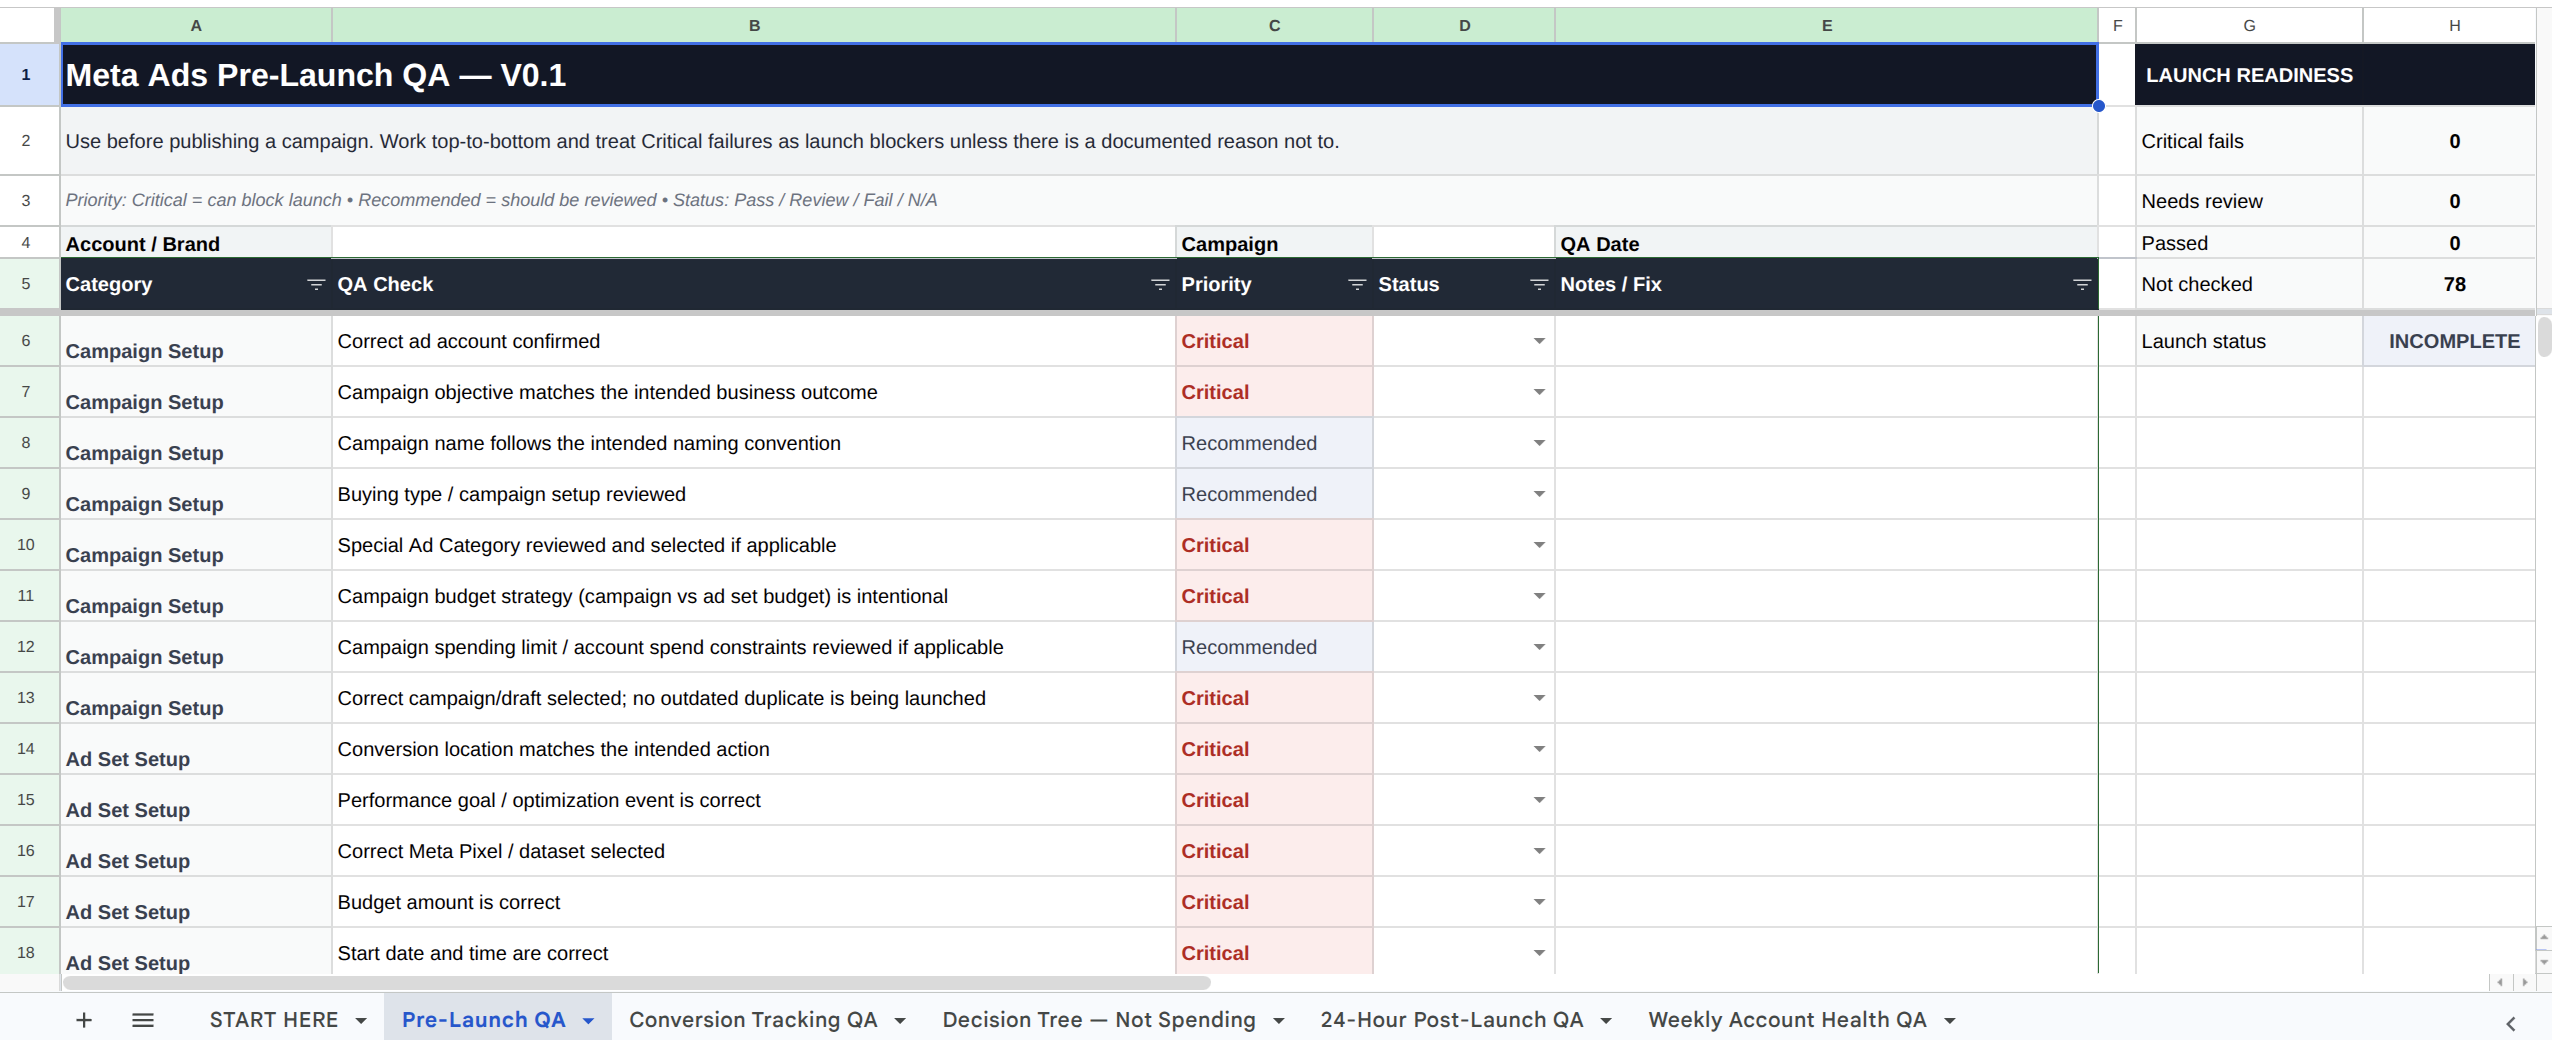Switch to 24-Hour Post-Launch QA sheet tab
2552x1040 pixels.
point(1451,1020)
